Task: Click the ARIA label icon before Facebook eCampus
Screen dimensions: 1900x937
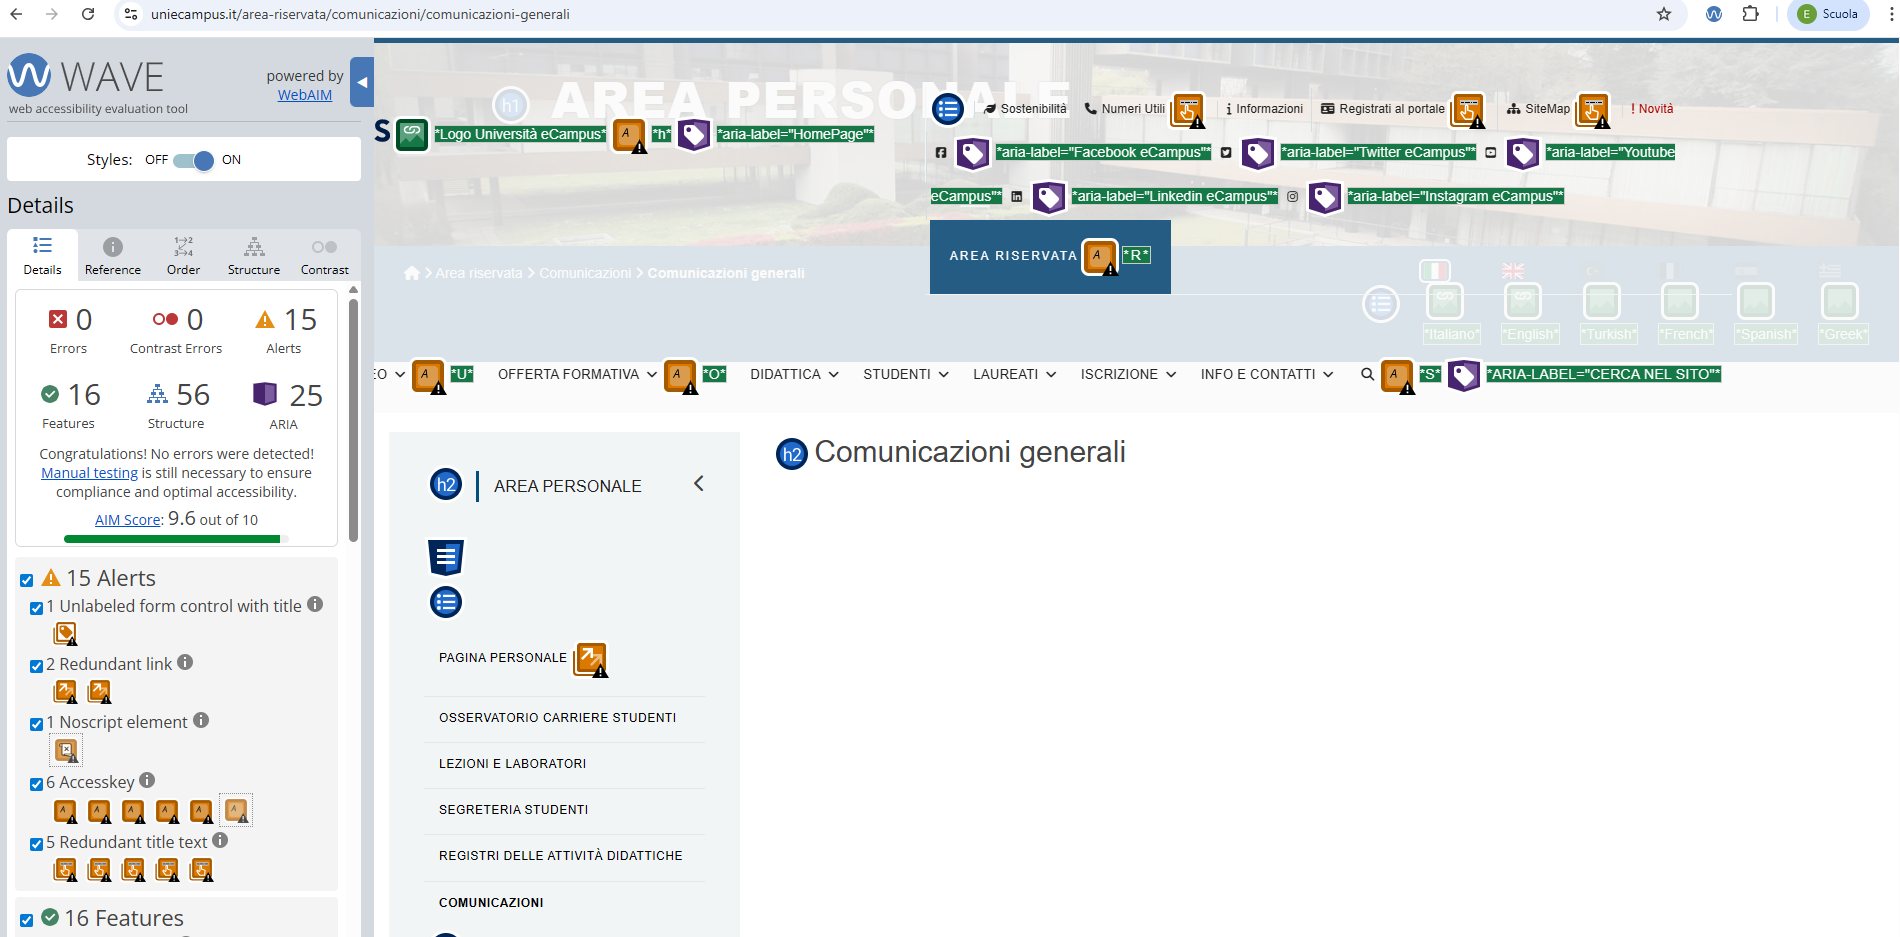Action: [x=972, y=153]
